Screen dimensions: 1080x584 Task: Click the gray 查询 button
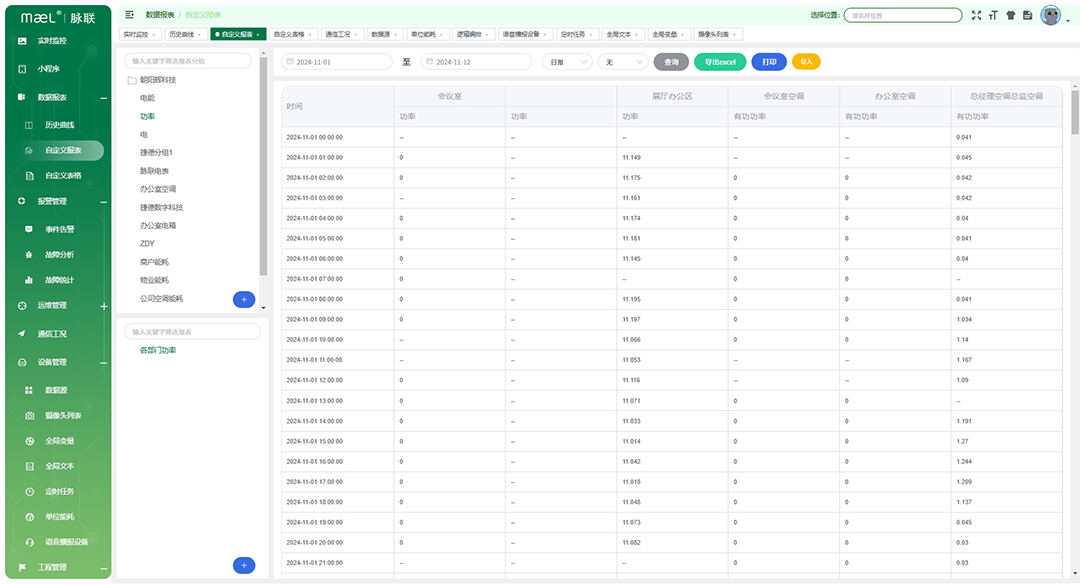tap(671, 62)
